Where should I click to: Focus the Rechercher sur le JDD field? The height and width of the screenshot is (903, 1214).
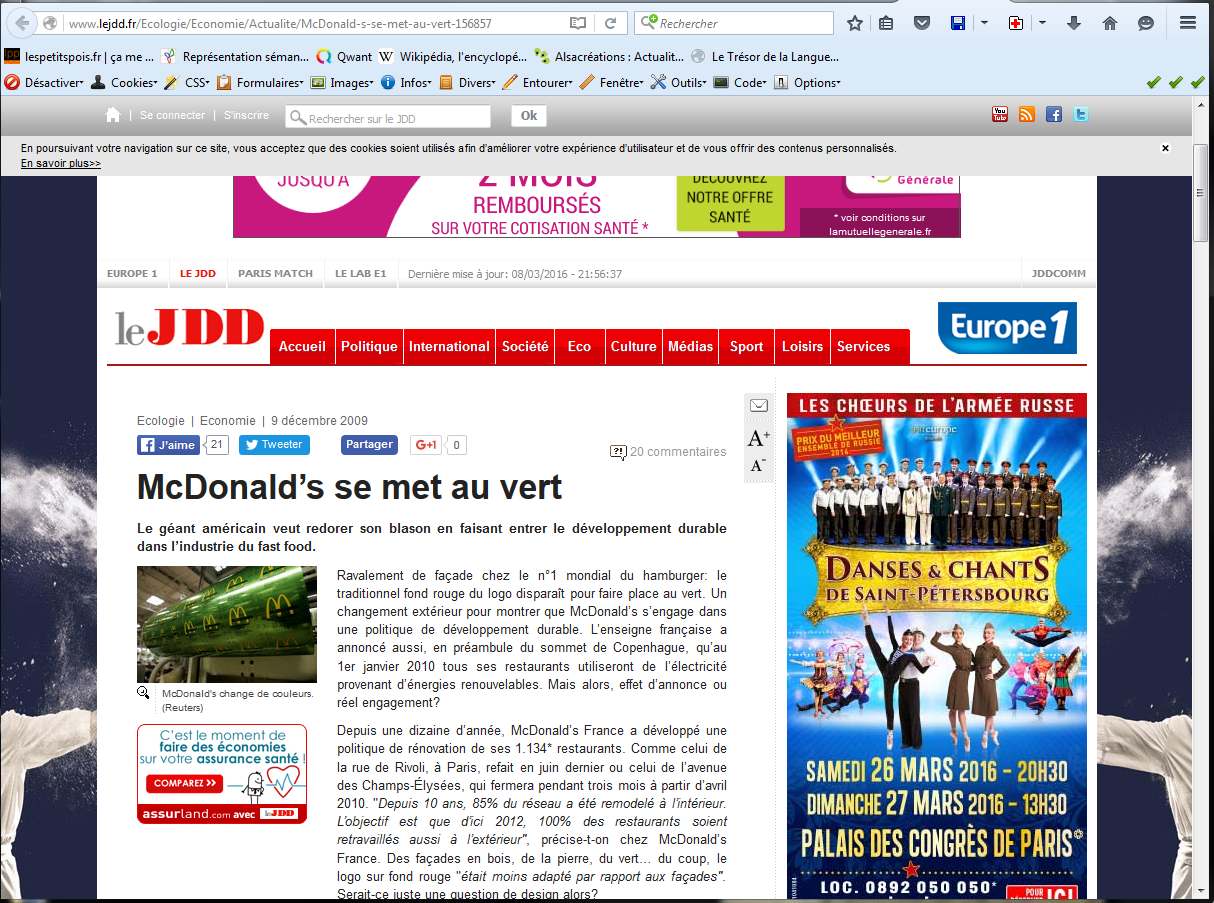click(x=388, y=117)
